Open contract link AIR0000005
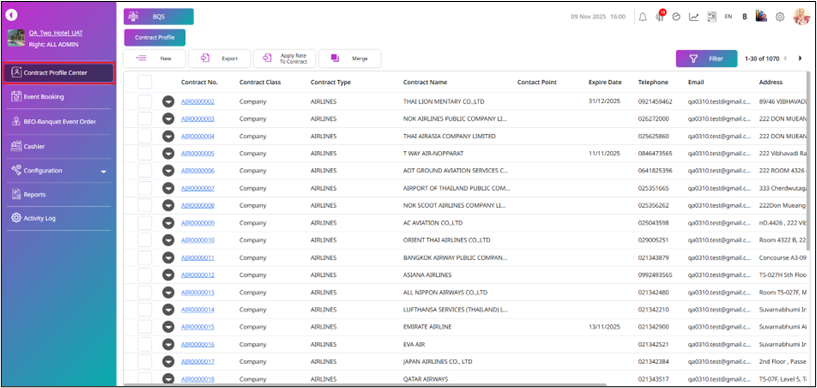817x388 pixels. [197, 154]
